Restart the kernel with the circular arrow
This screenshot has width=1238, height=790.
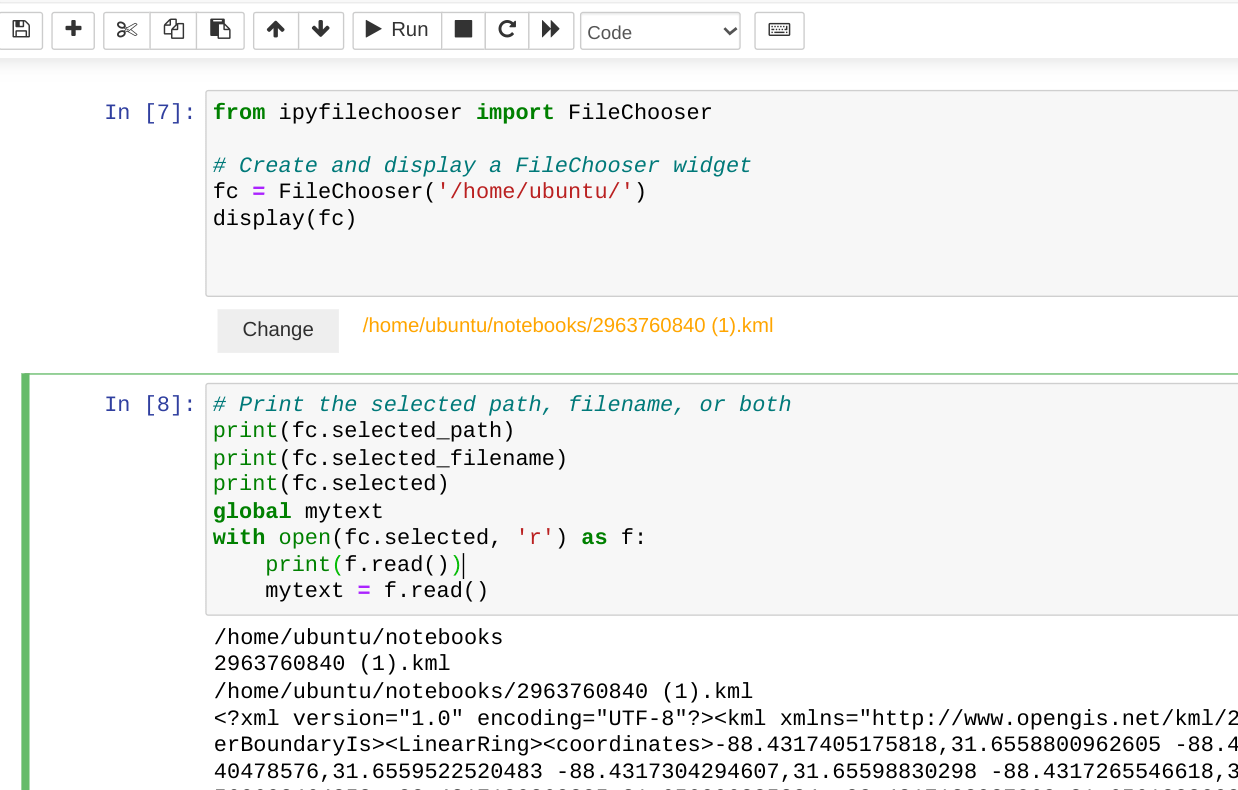coord(507,30)
